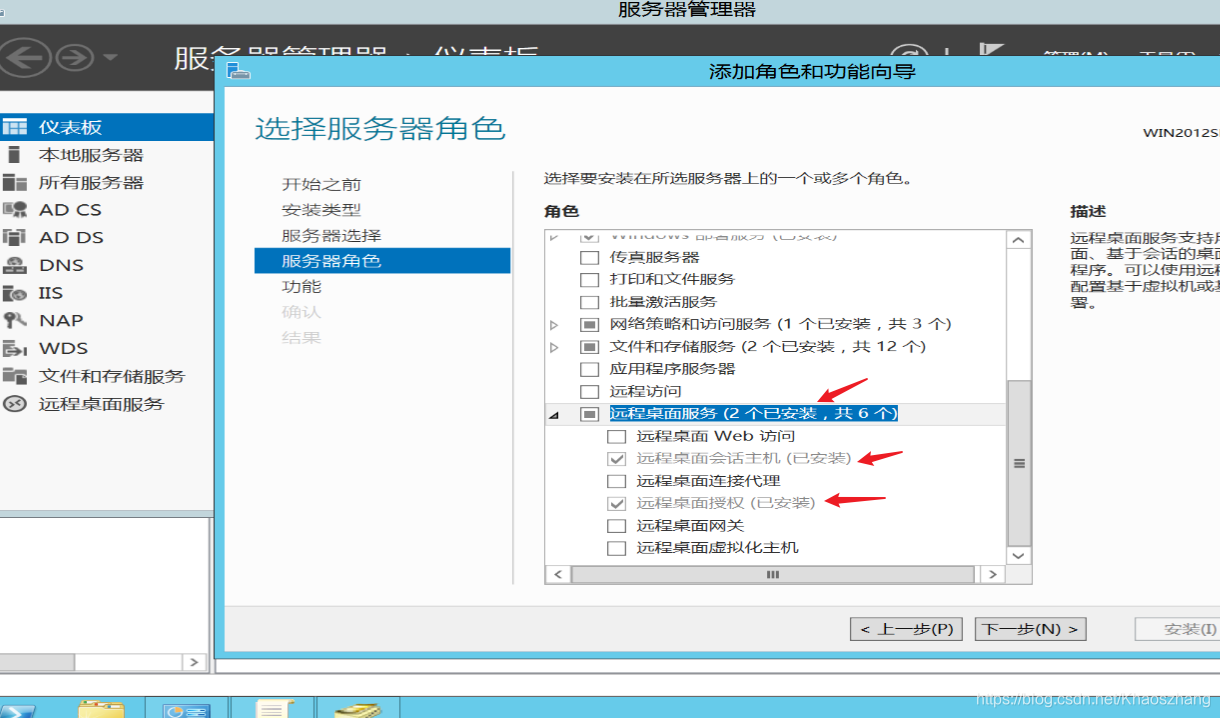Click sidebar bottom right scroll arrow

tap(195, 662)
